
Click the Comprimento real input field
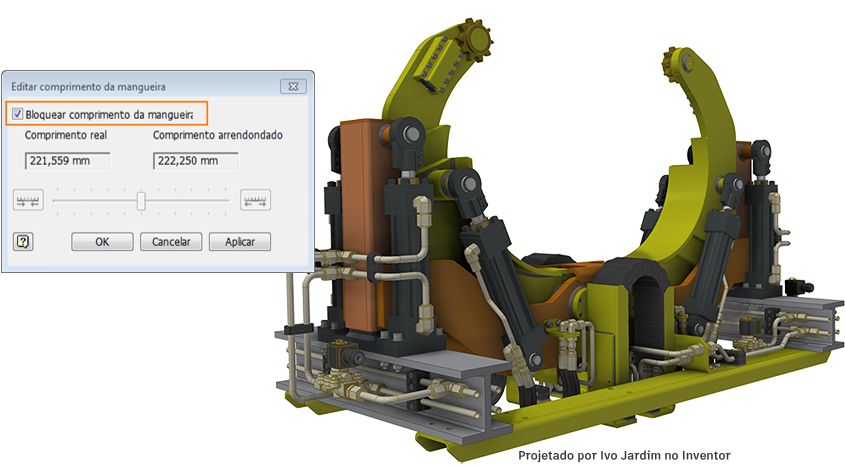click(x=68, y=161)
